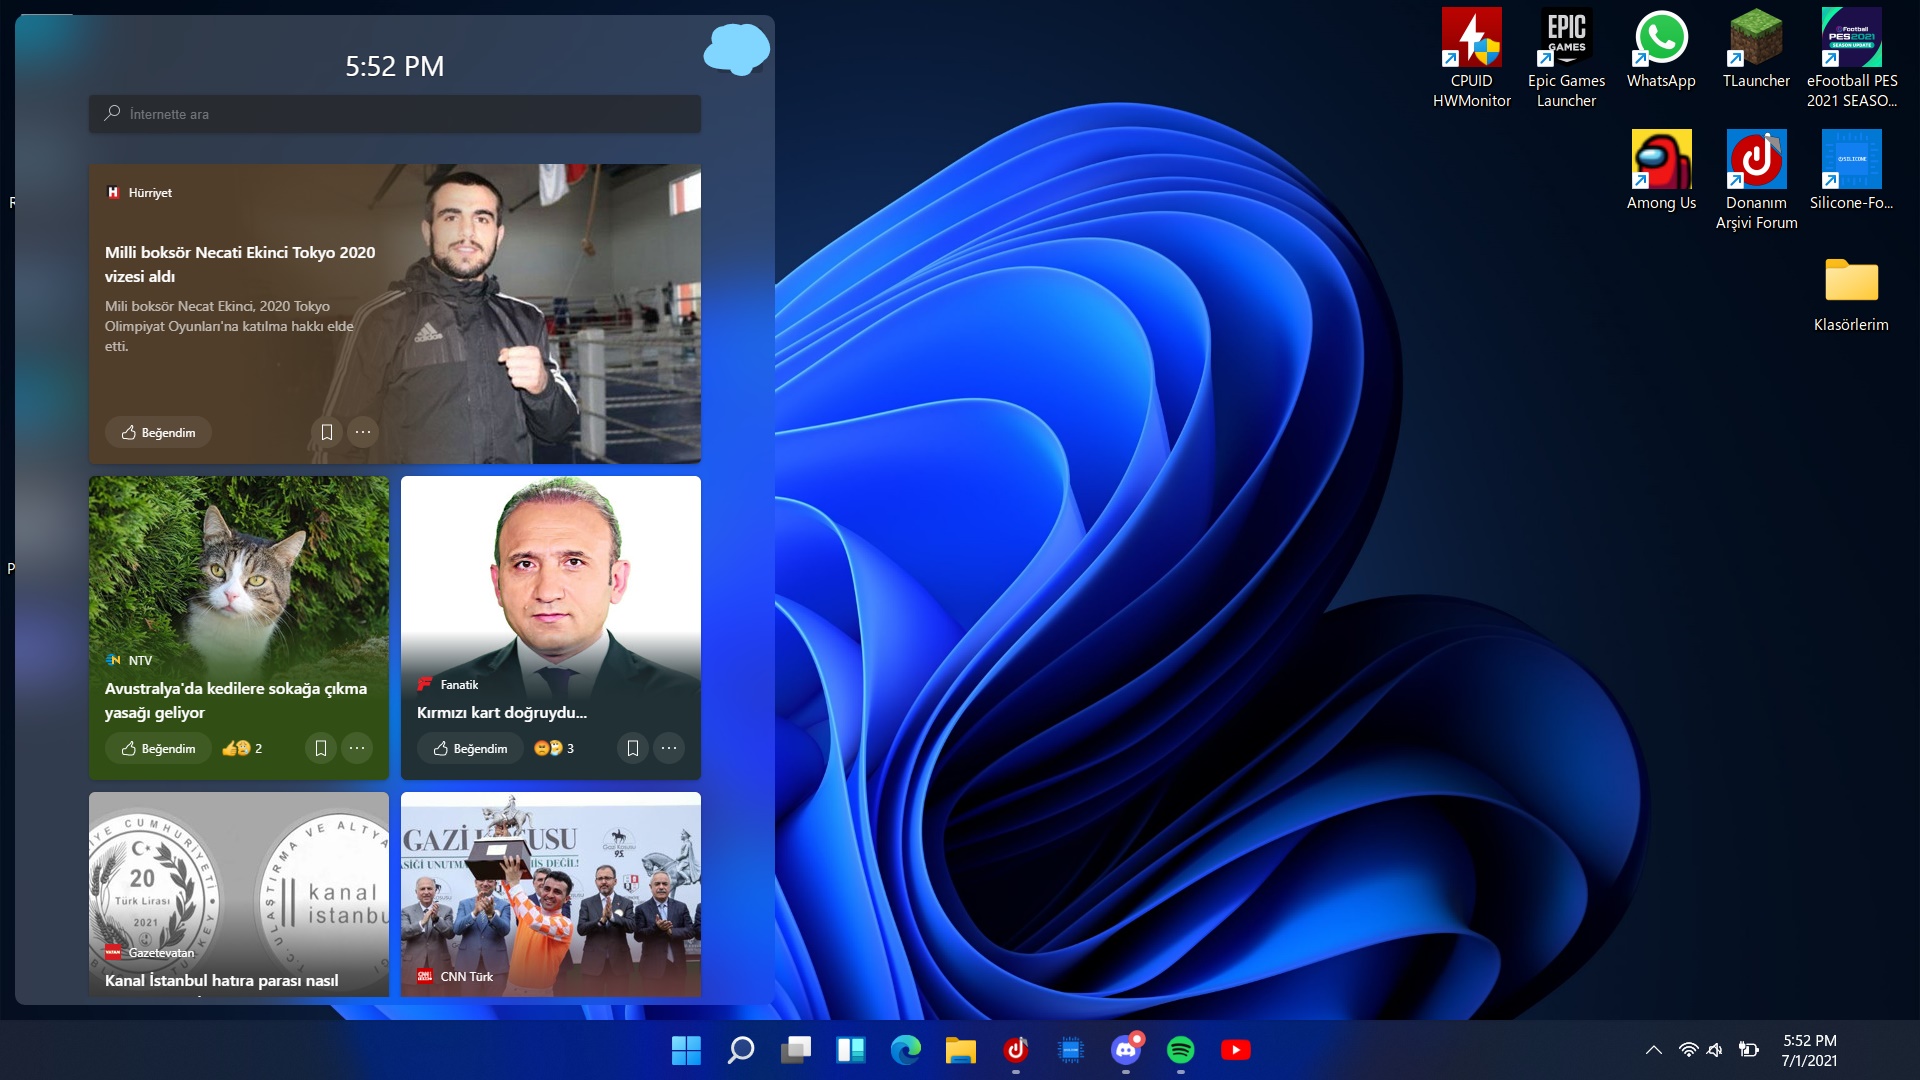The width and height of the screenshot is (1920, 1080).
Task: Open taskbar Search
Action: click(741, 1050)
